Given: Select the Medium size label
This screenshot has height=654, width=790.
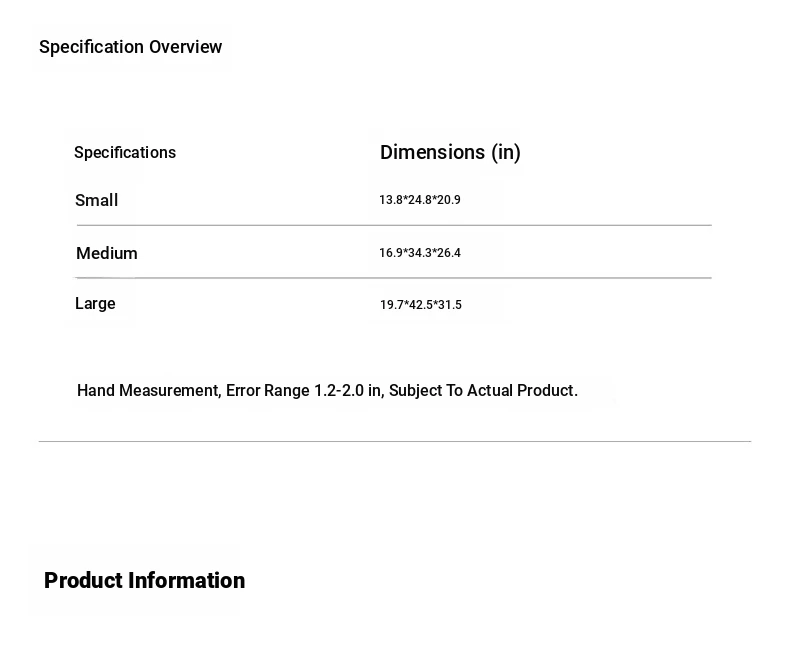Looking at the screenshot, I should [107, 253].
